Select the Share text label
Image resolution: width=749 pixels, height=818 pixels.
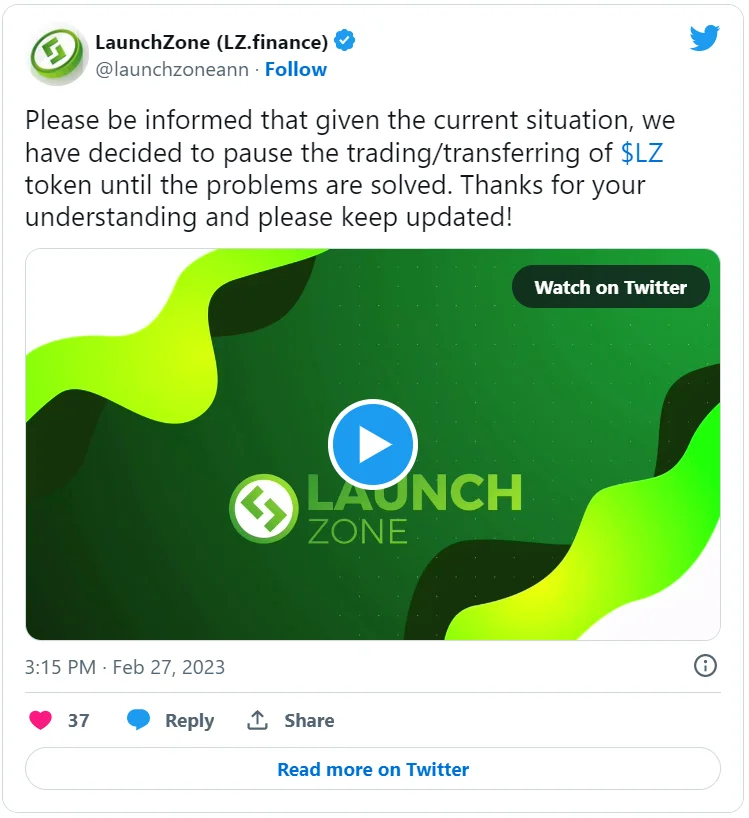pos(309,720)
